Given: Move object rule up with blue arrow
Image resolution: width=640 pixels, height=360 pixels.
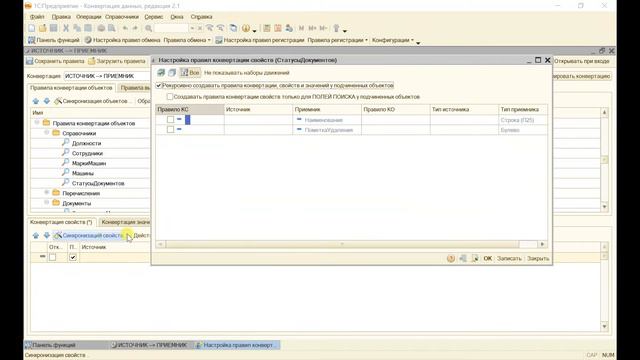Looking at the screenshot, I should 36,101.
